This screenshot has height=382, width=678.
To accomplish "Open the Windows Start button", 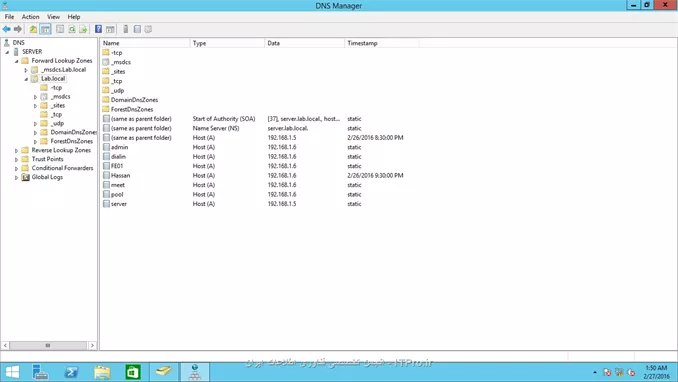I will [12, 372].
